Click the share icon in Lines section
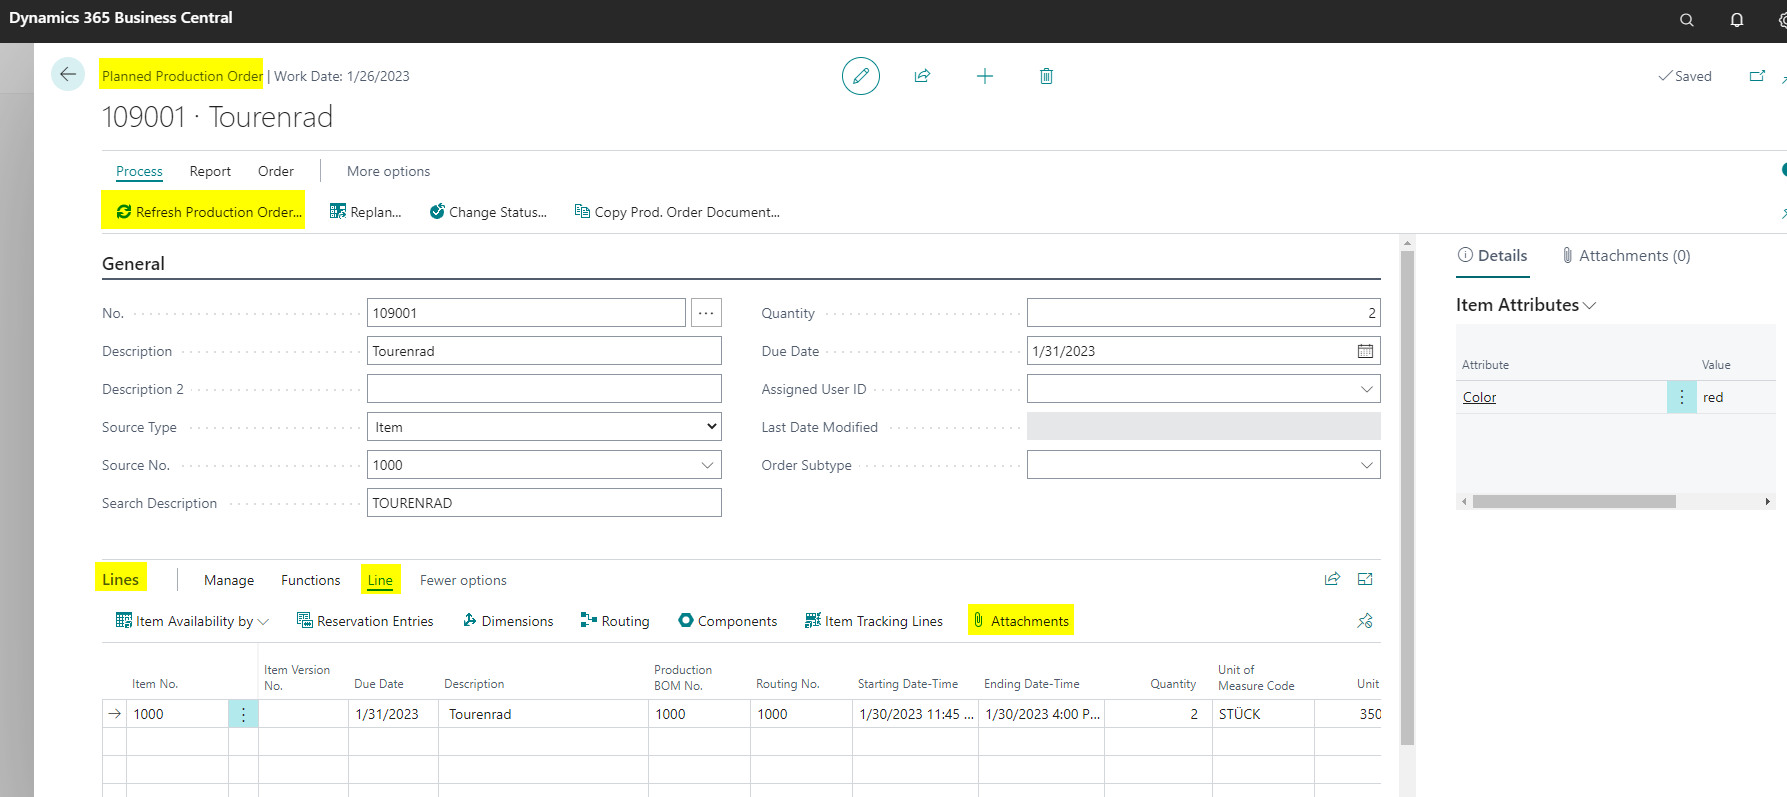 [x=1332, y=579]
